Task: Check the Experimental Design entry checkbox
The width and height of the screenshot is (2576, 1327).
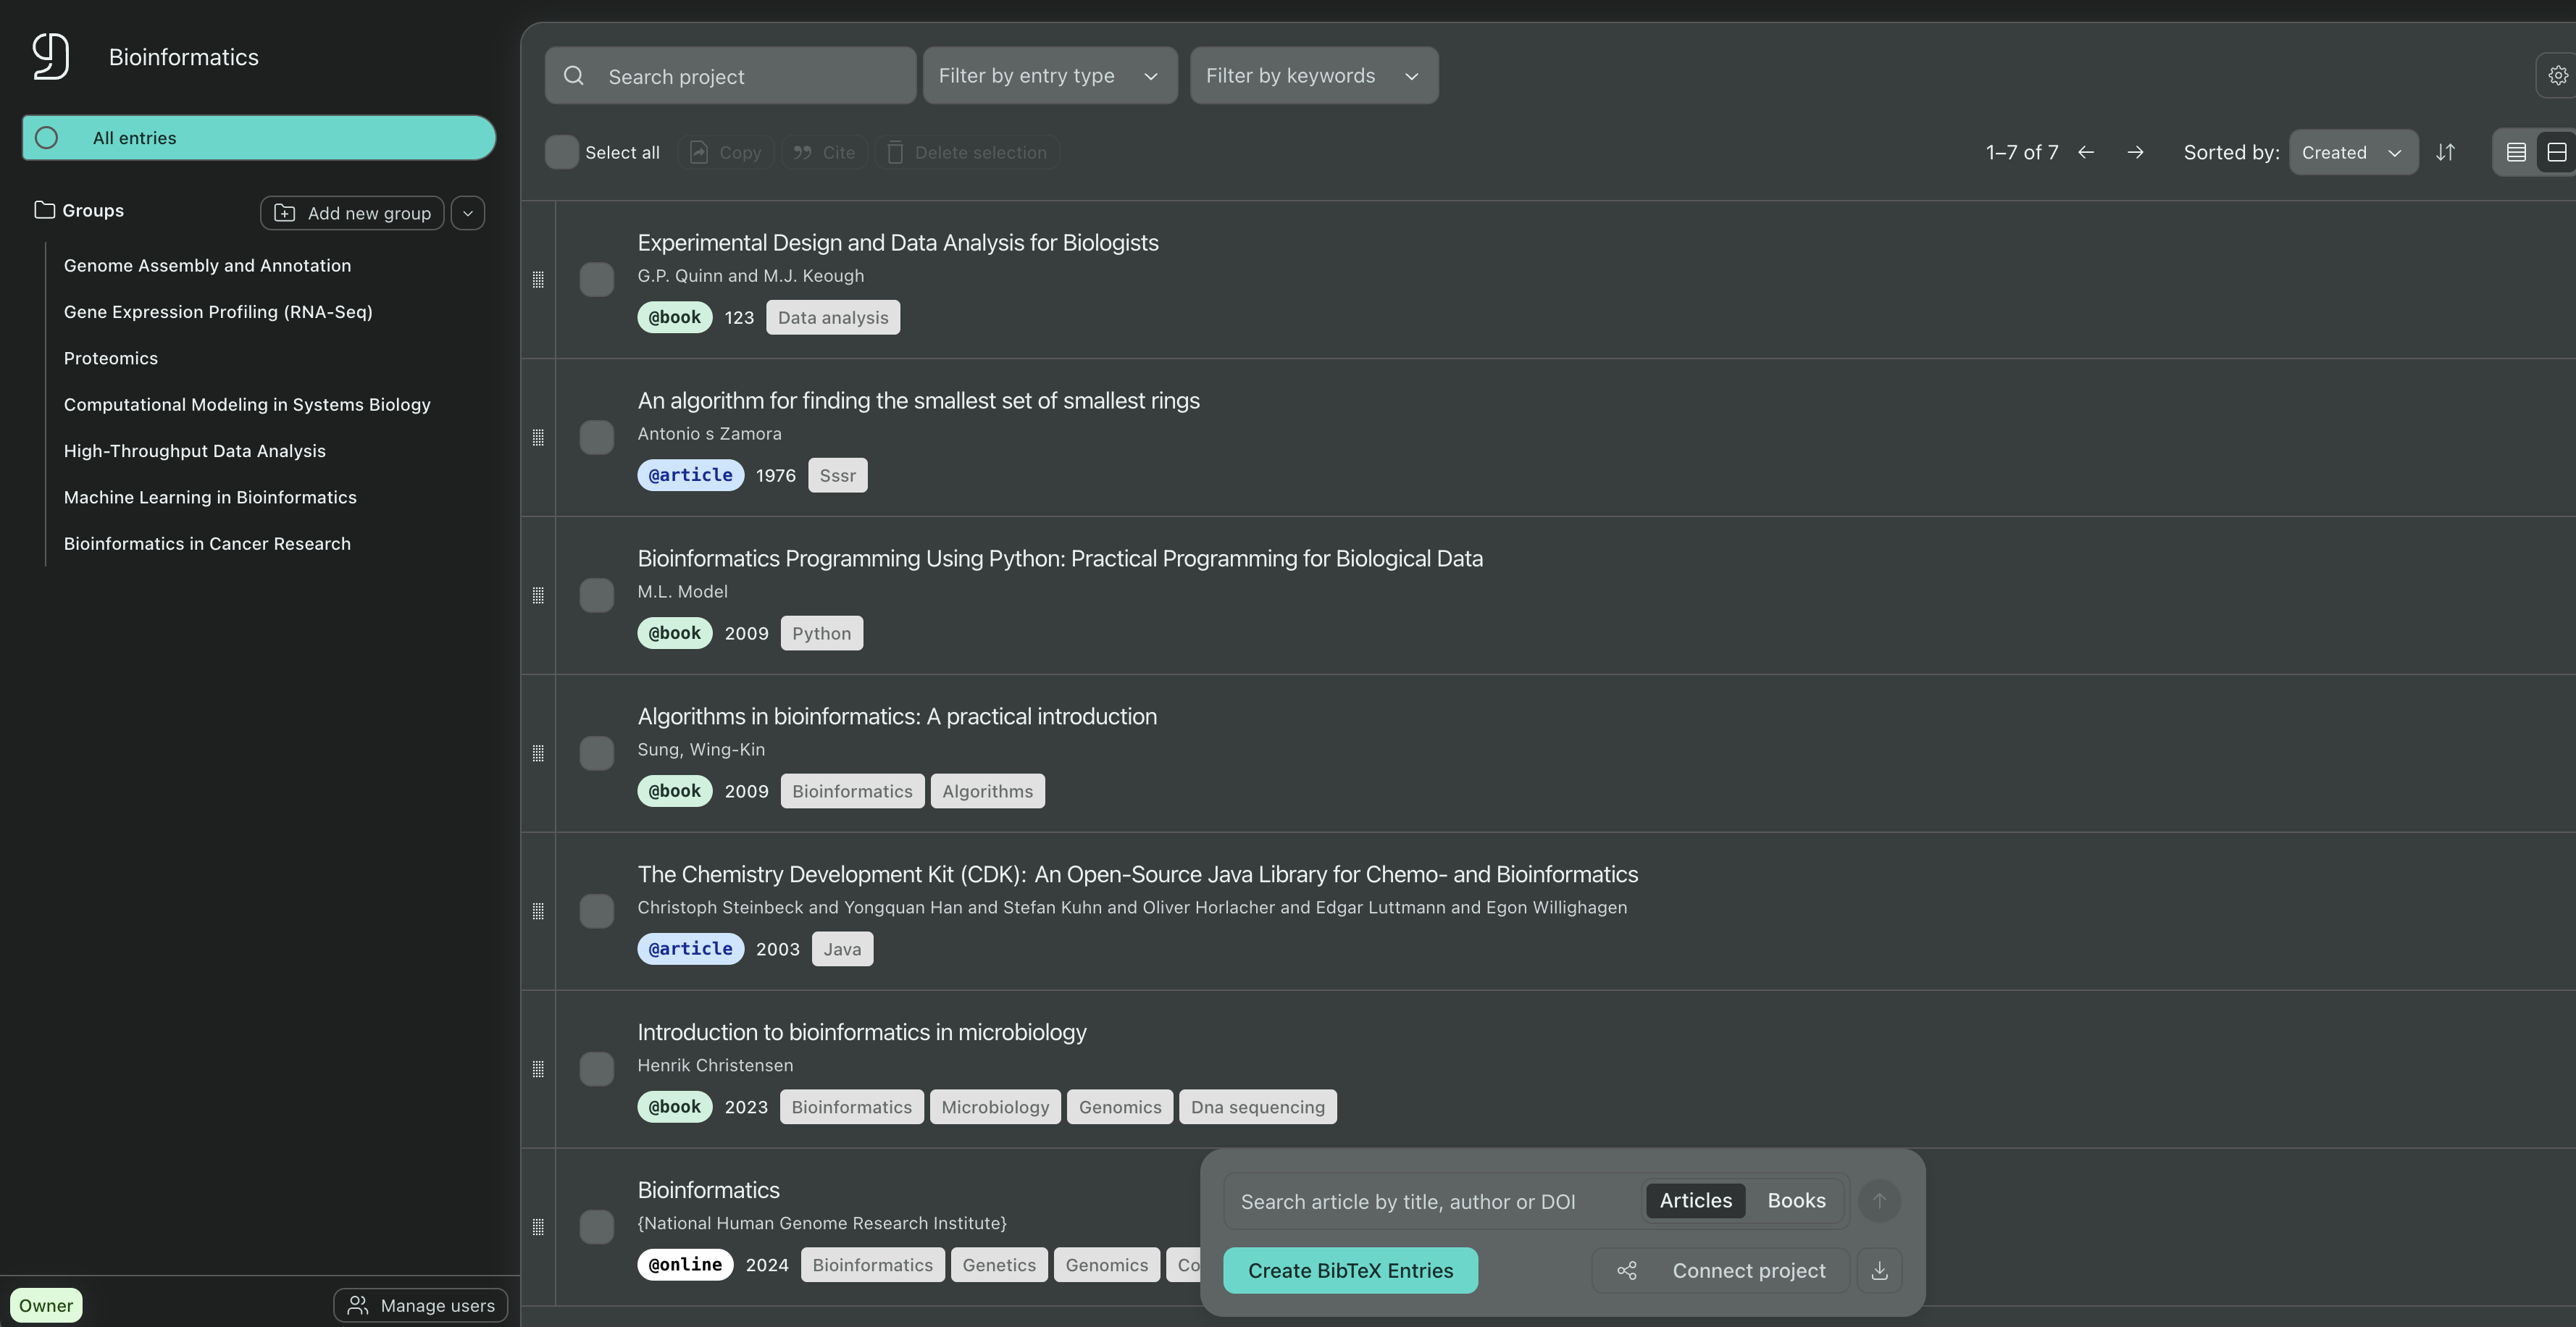Action: [597, 280]
